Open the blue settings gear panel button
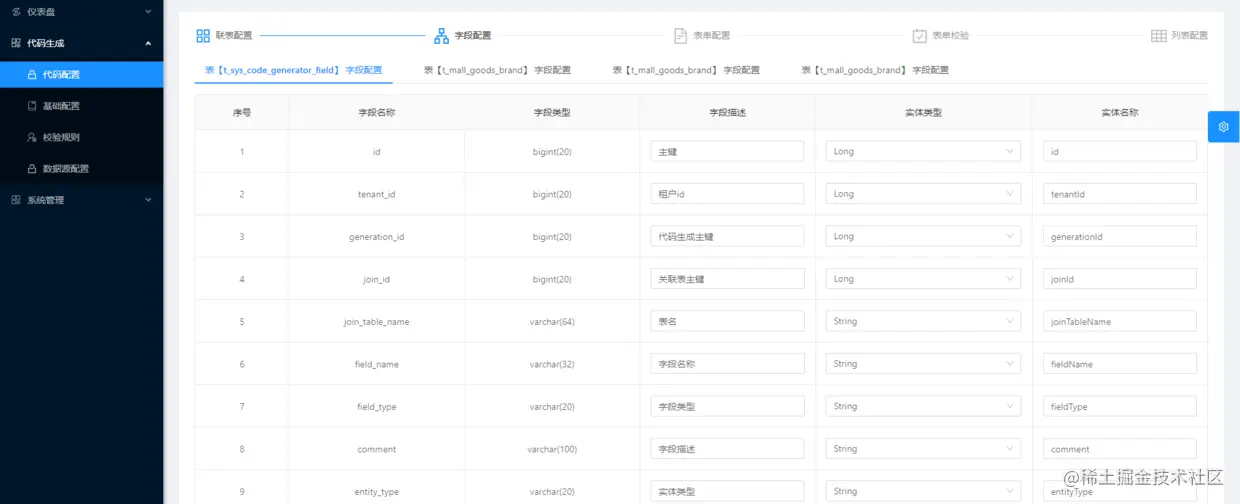Screen dimensions: 1240x504 (x=1223, y=127)
